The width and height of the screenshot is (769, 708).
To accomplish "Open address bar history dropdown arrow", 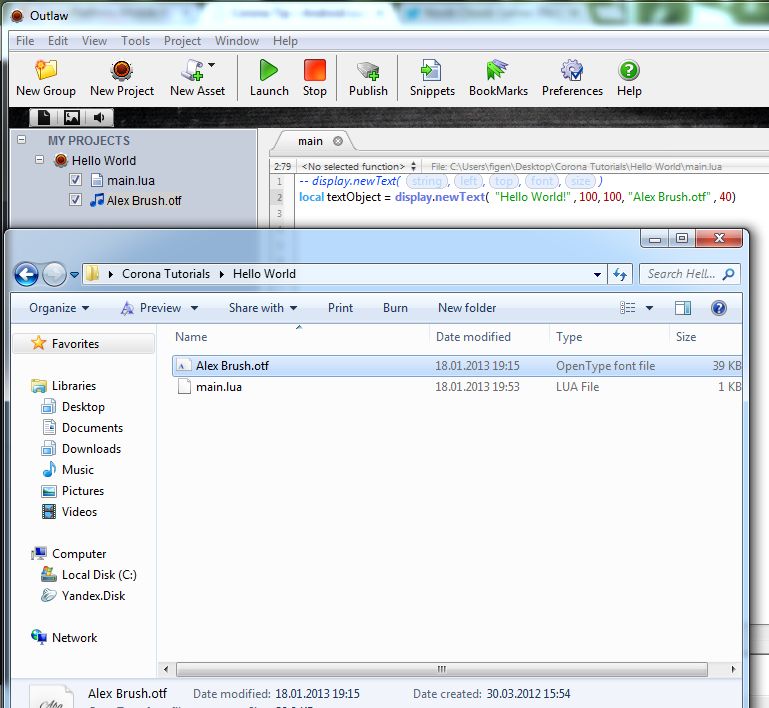I will (597, 274).
